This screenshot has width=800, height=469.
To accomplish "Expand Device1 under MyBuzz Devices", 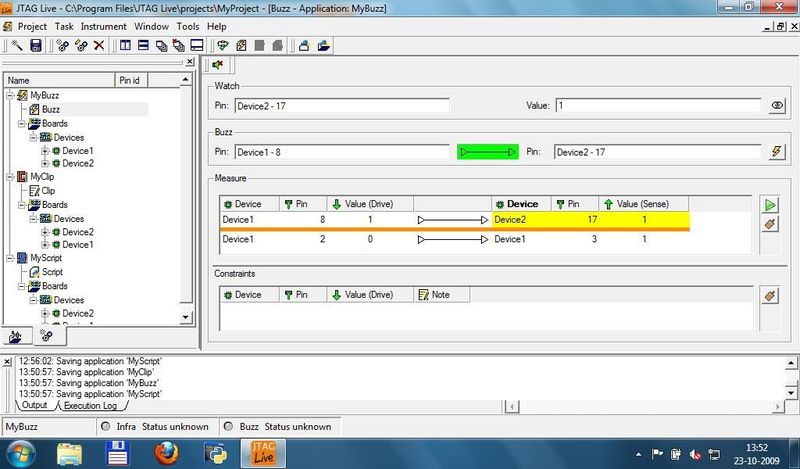I will click(x=45, y=151).
